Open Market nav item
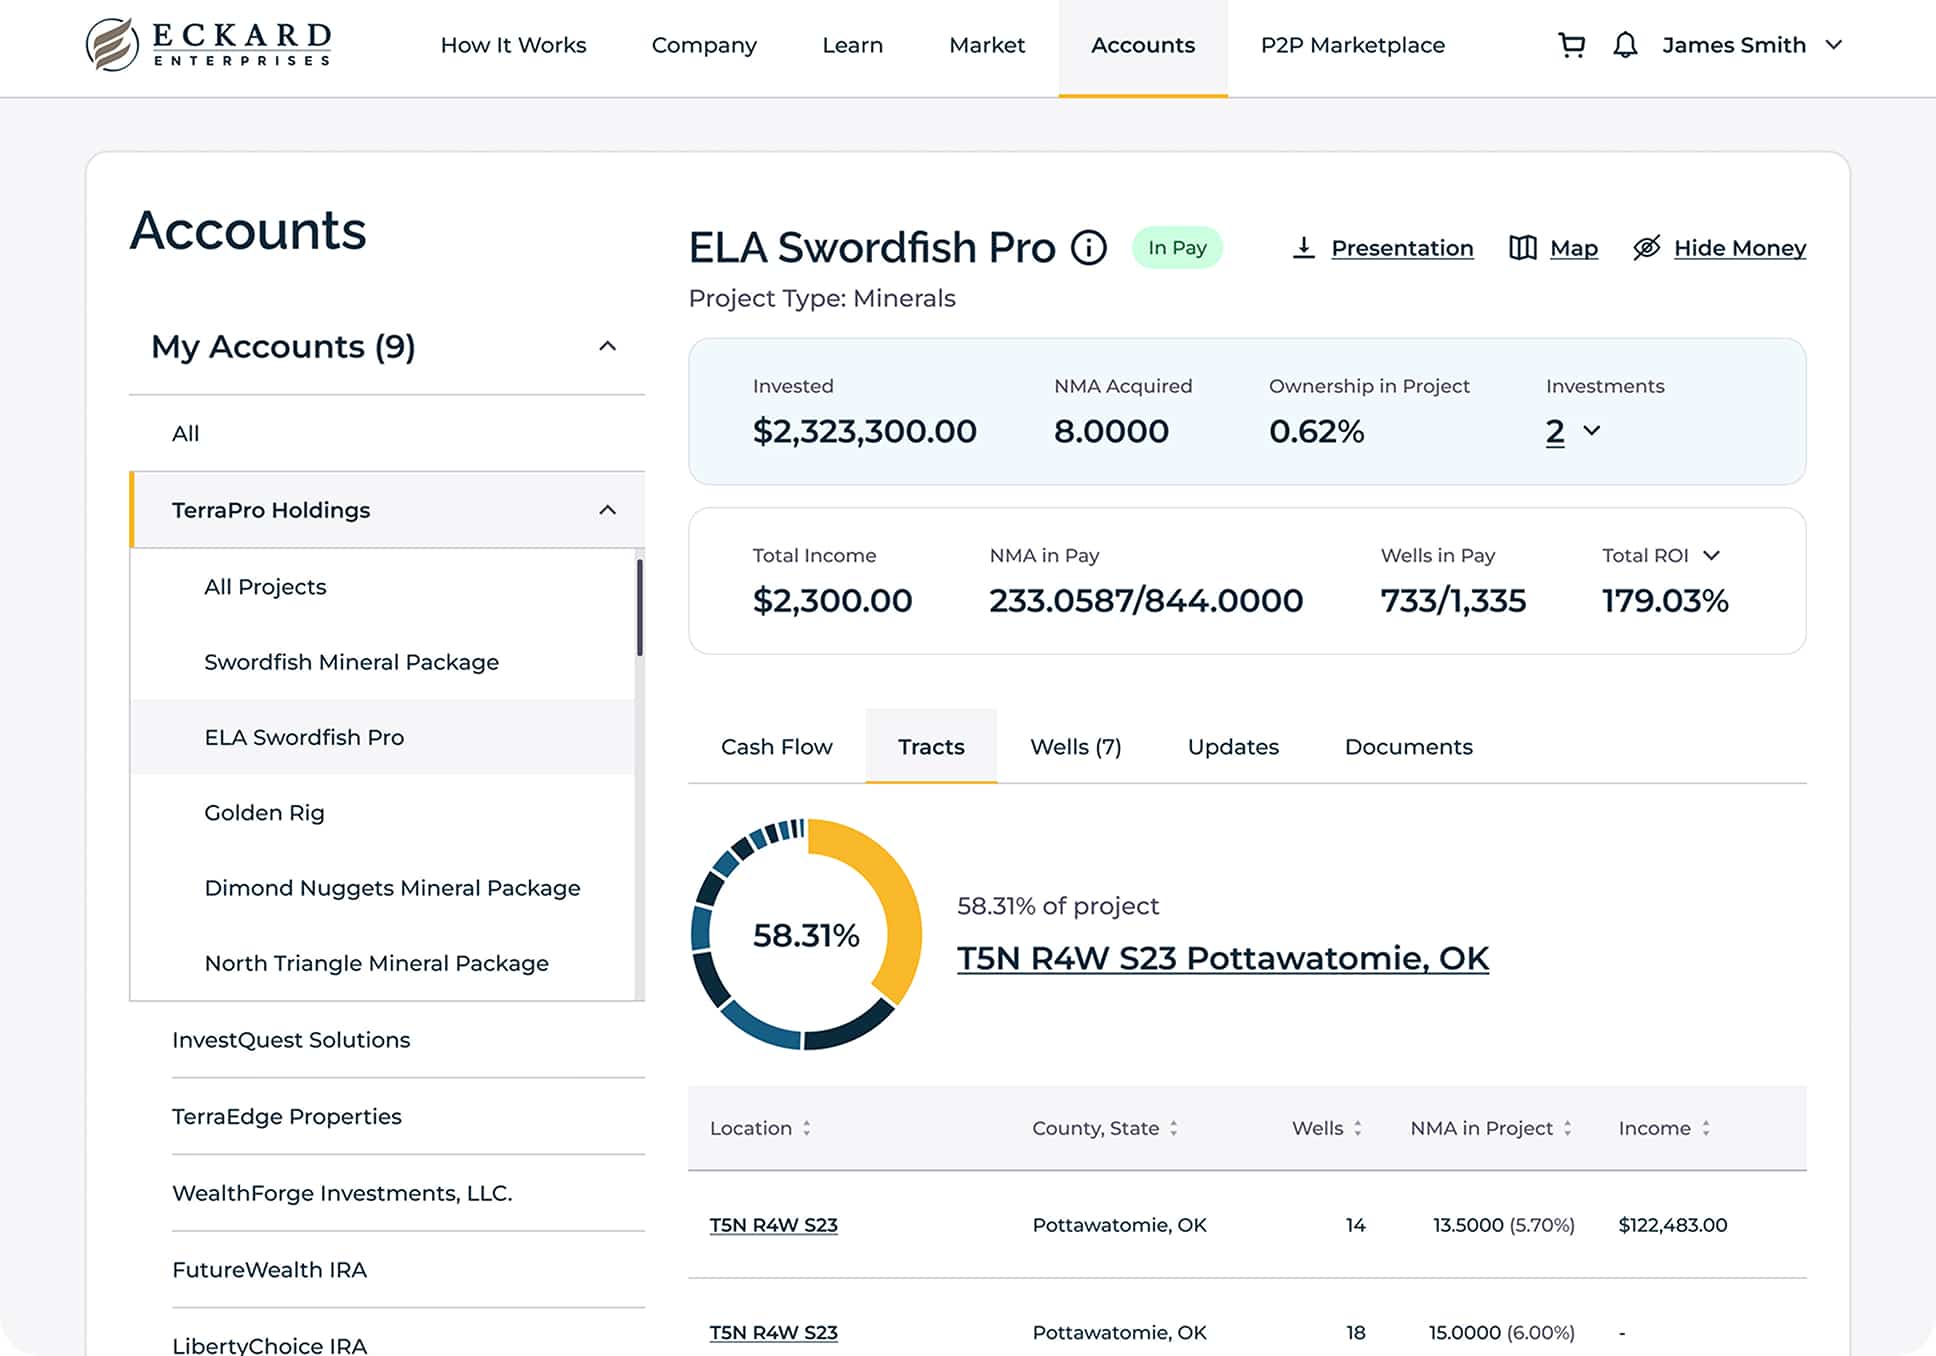Viewport: 1936px width, 1356px height. tap(987, 45)
